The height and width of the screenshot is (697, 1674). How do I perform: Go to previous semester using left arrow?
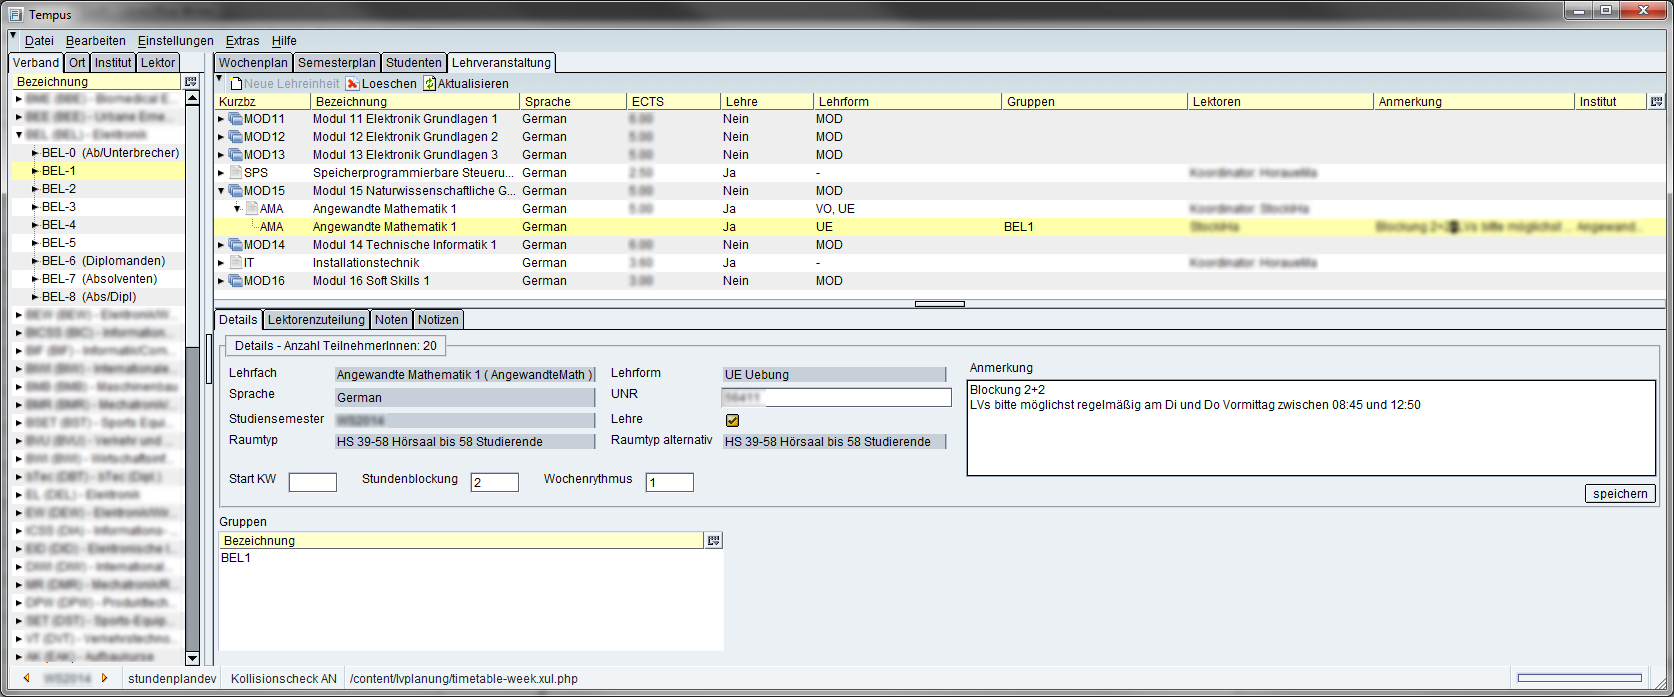[27, 678]
